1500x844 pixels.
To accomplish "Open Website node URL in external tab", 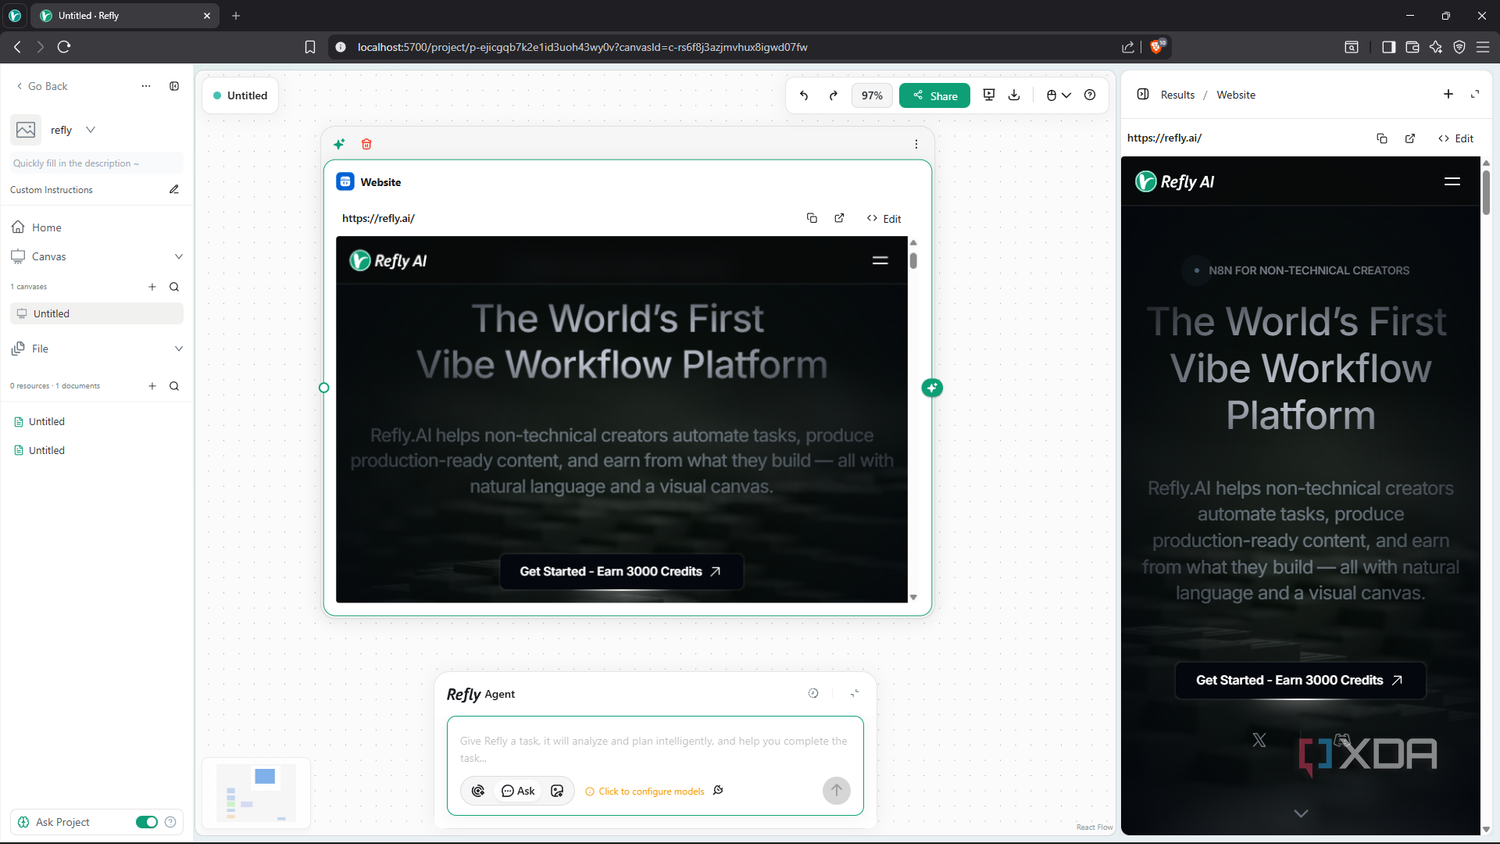I will coord(840,218).
